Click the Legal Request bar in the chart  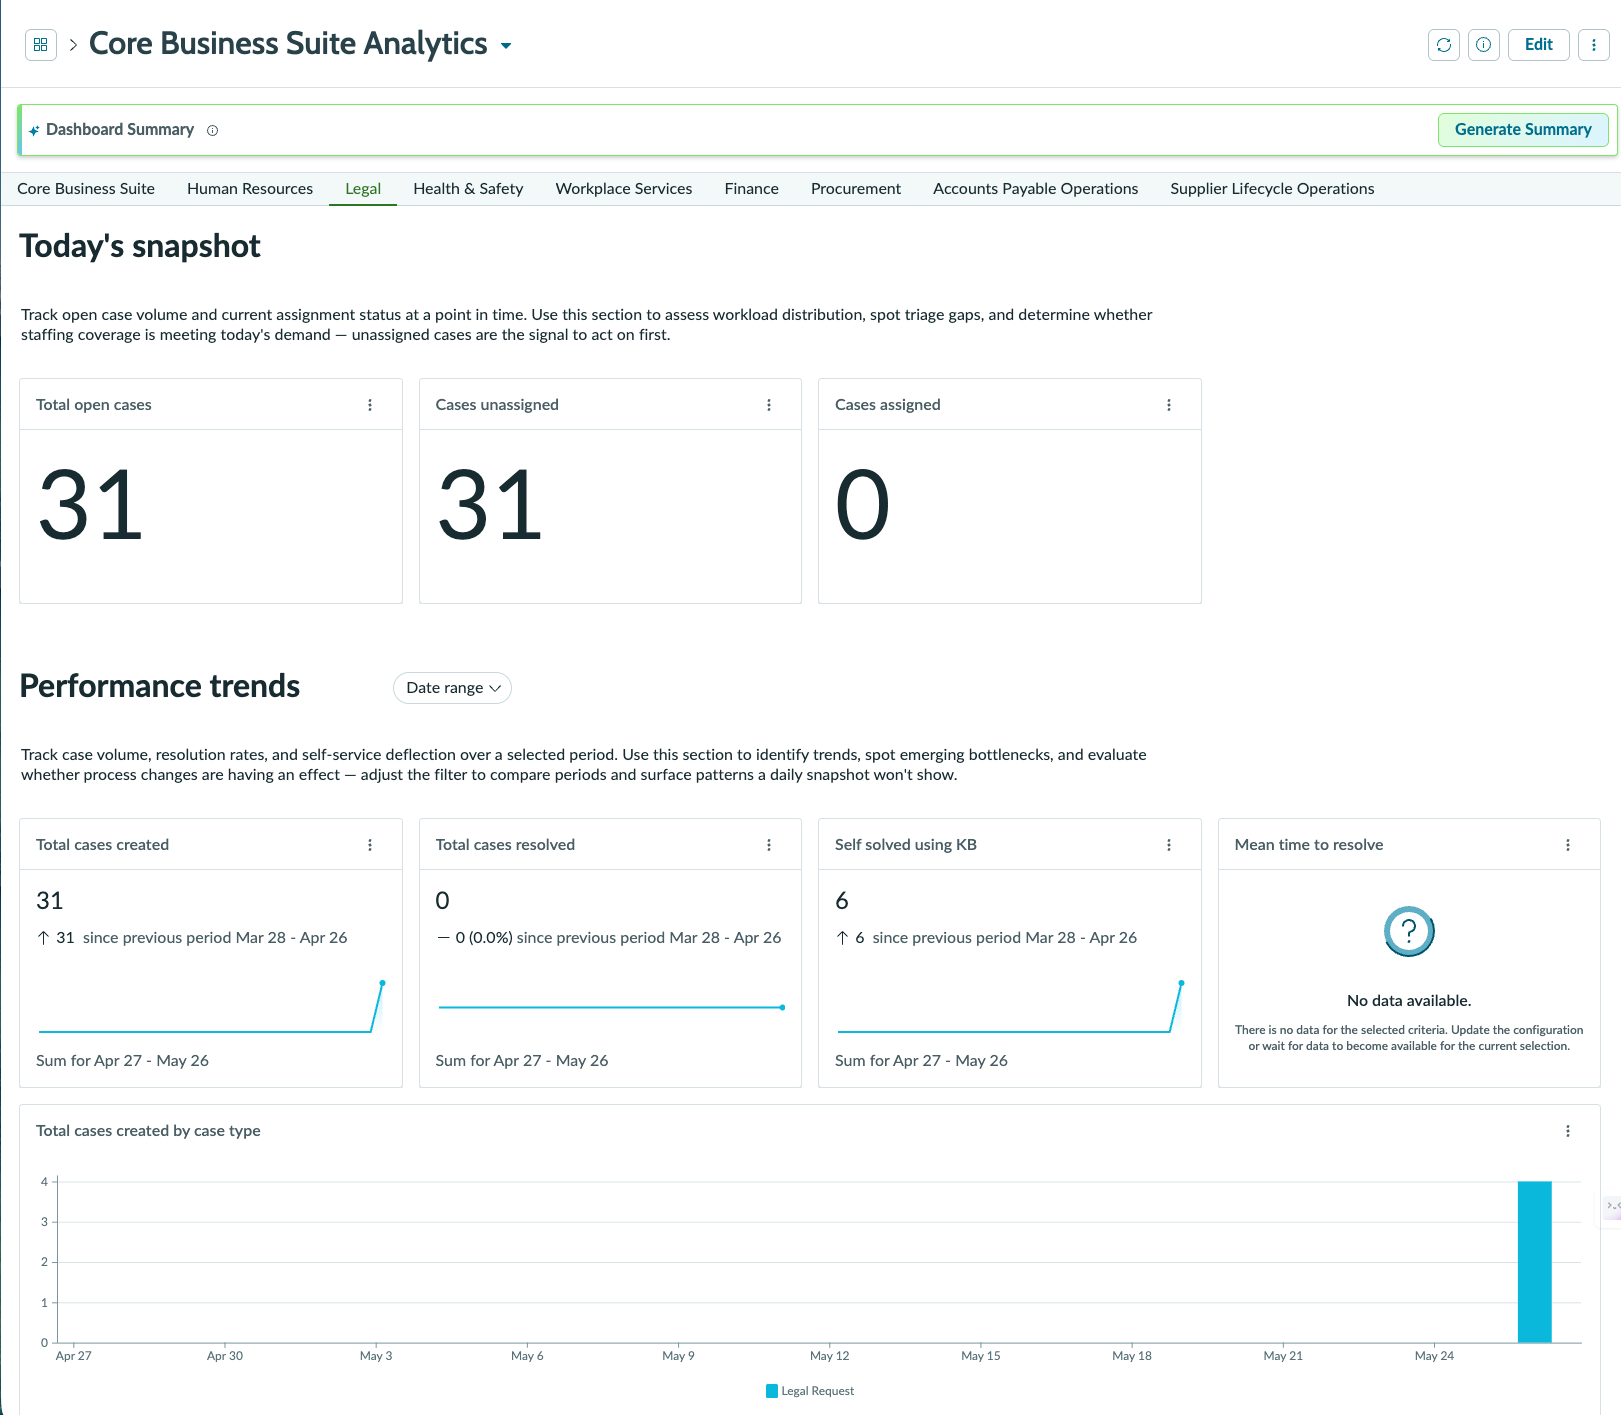(1535, 1262)
